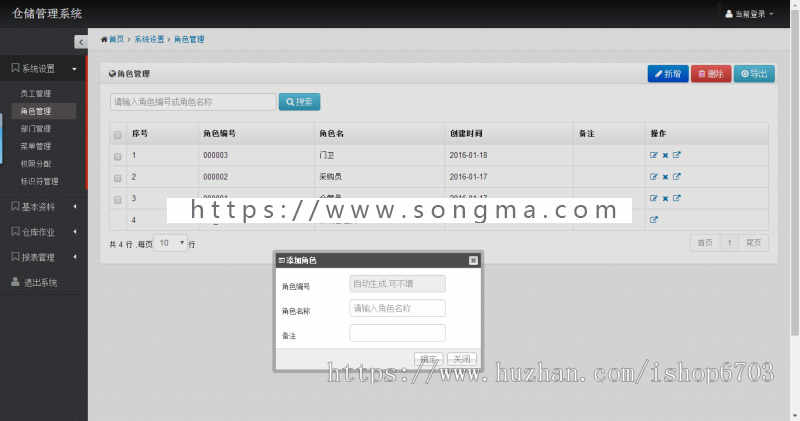
Task: Open 标识符管理 in the sidebar
Action: point(39,181)
